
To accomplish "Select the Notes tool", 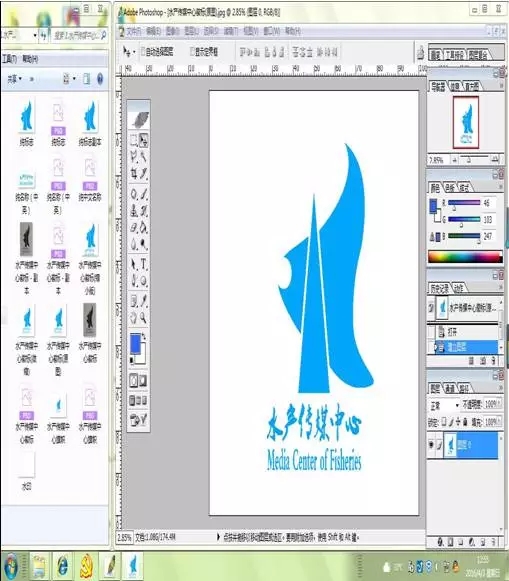I will pos(134,301).
